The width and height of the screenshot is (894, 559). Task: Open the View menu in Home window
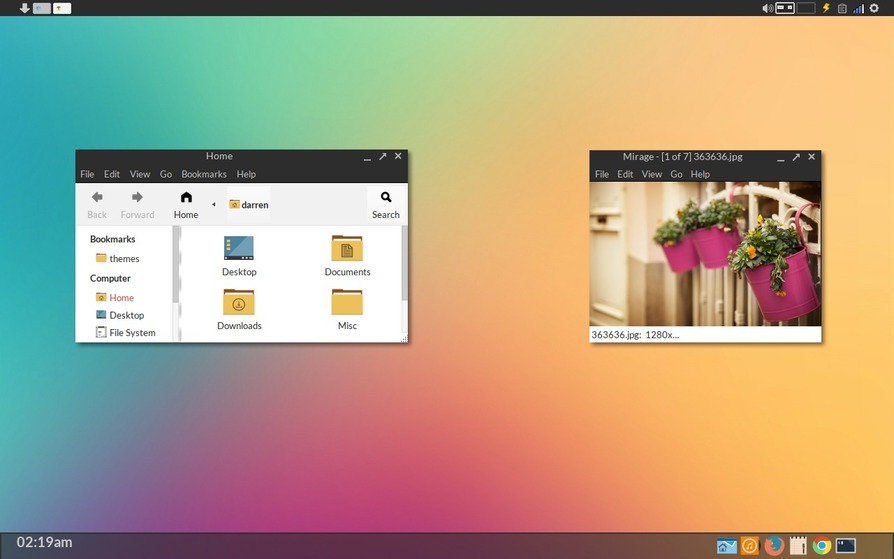click(x=140, y=174)
